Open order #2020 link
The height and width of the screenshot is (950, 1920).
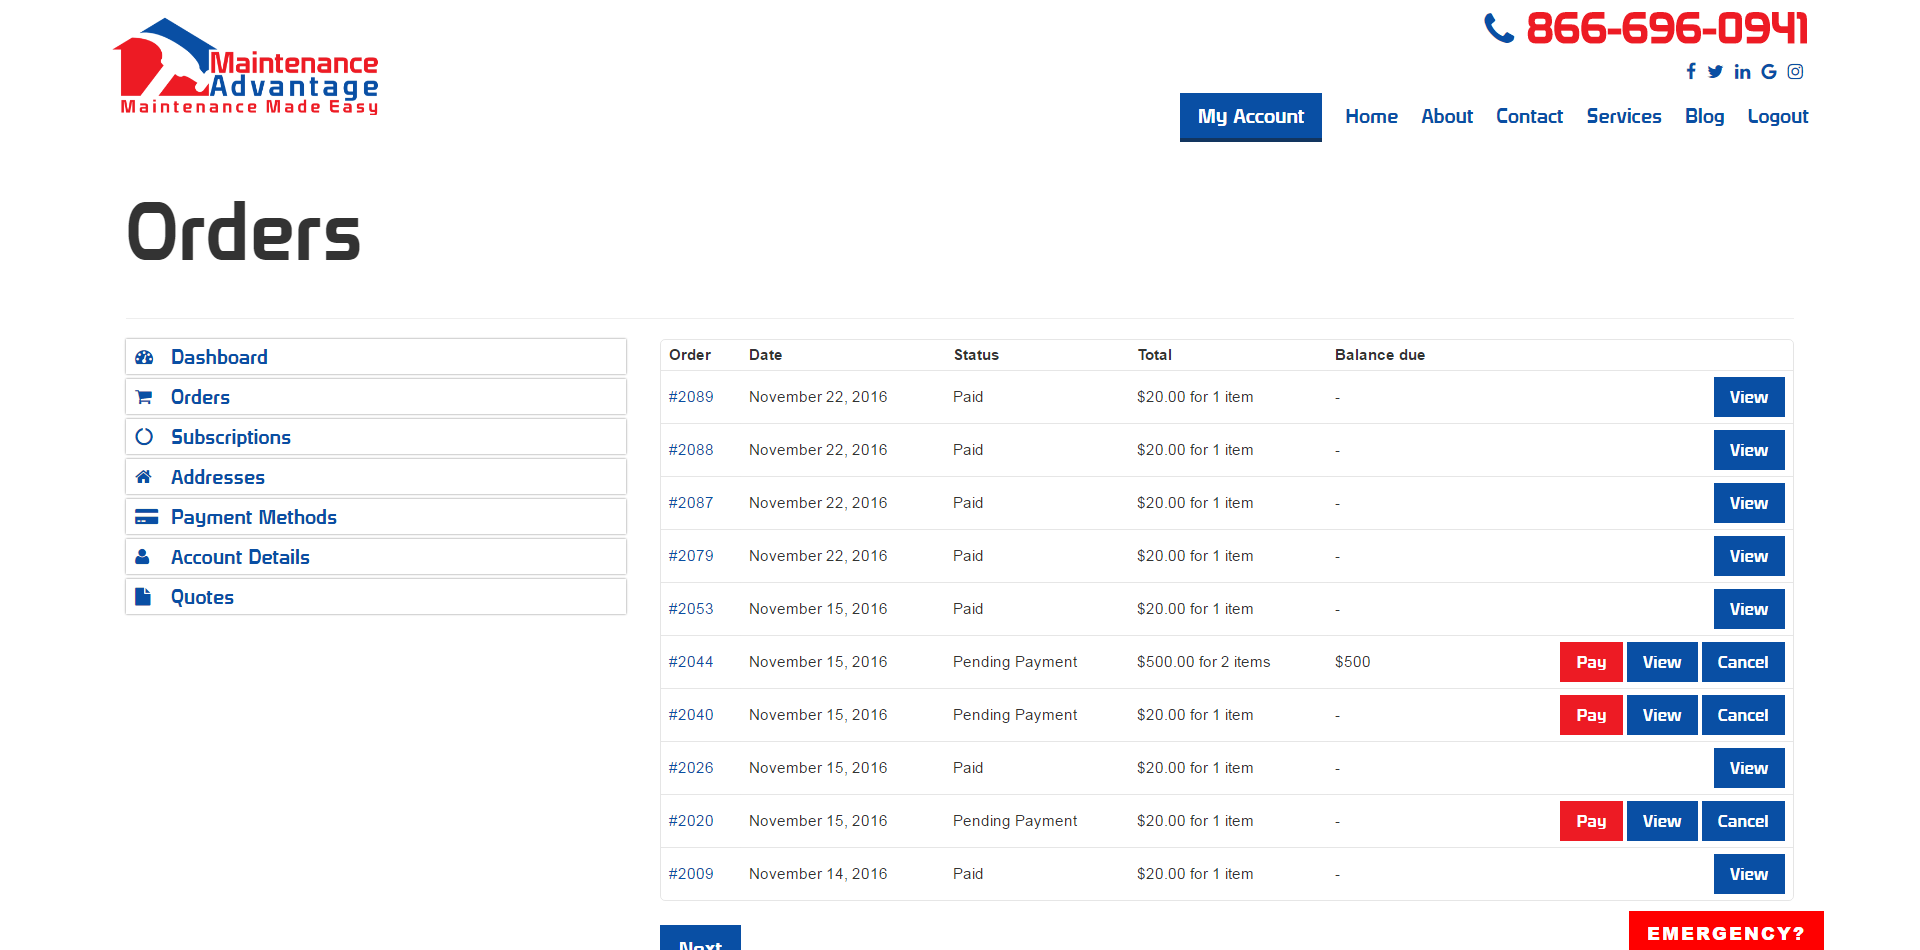coord(691,821)
